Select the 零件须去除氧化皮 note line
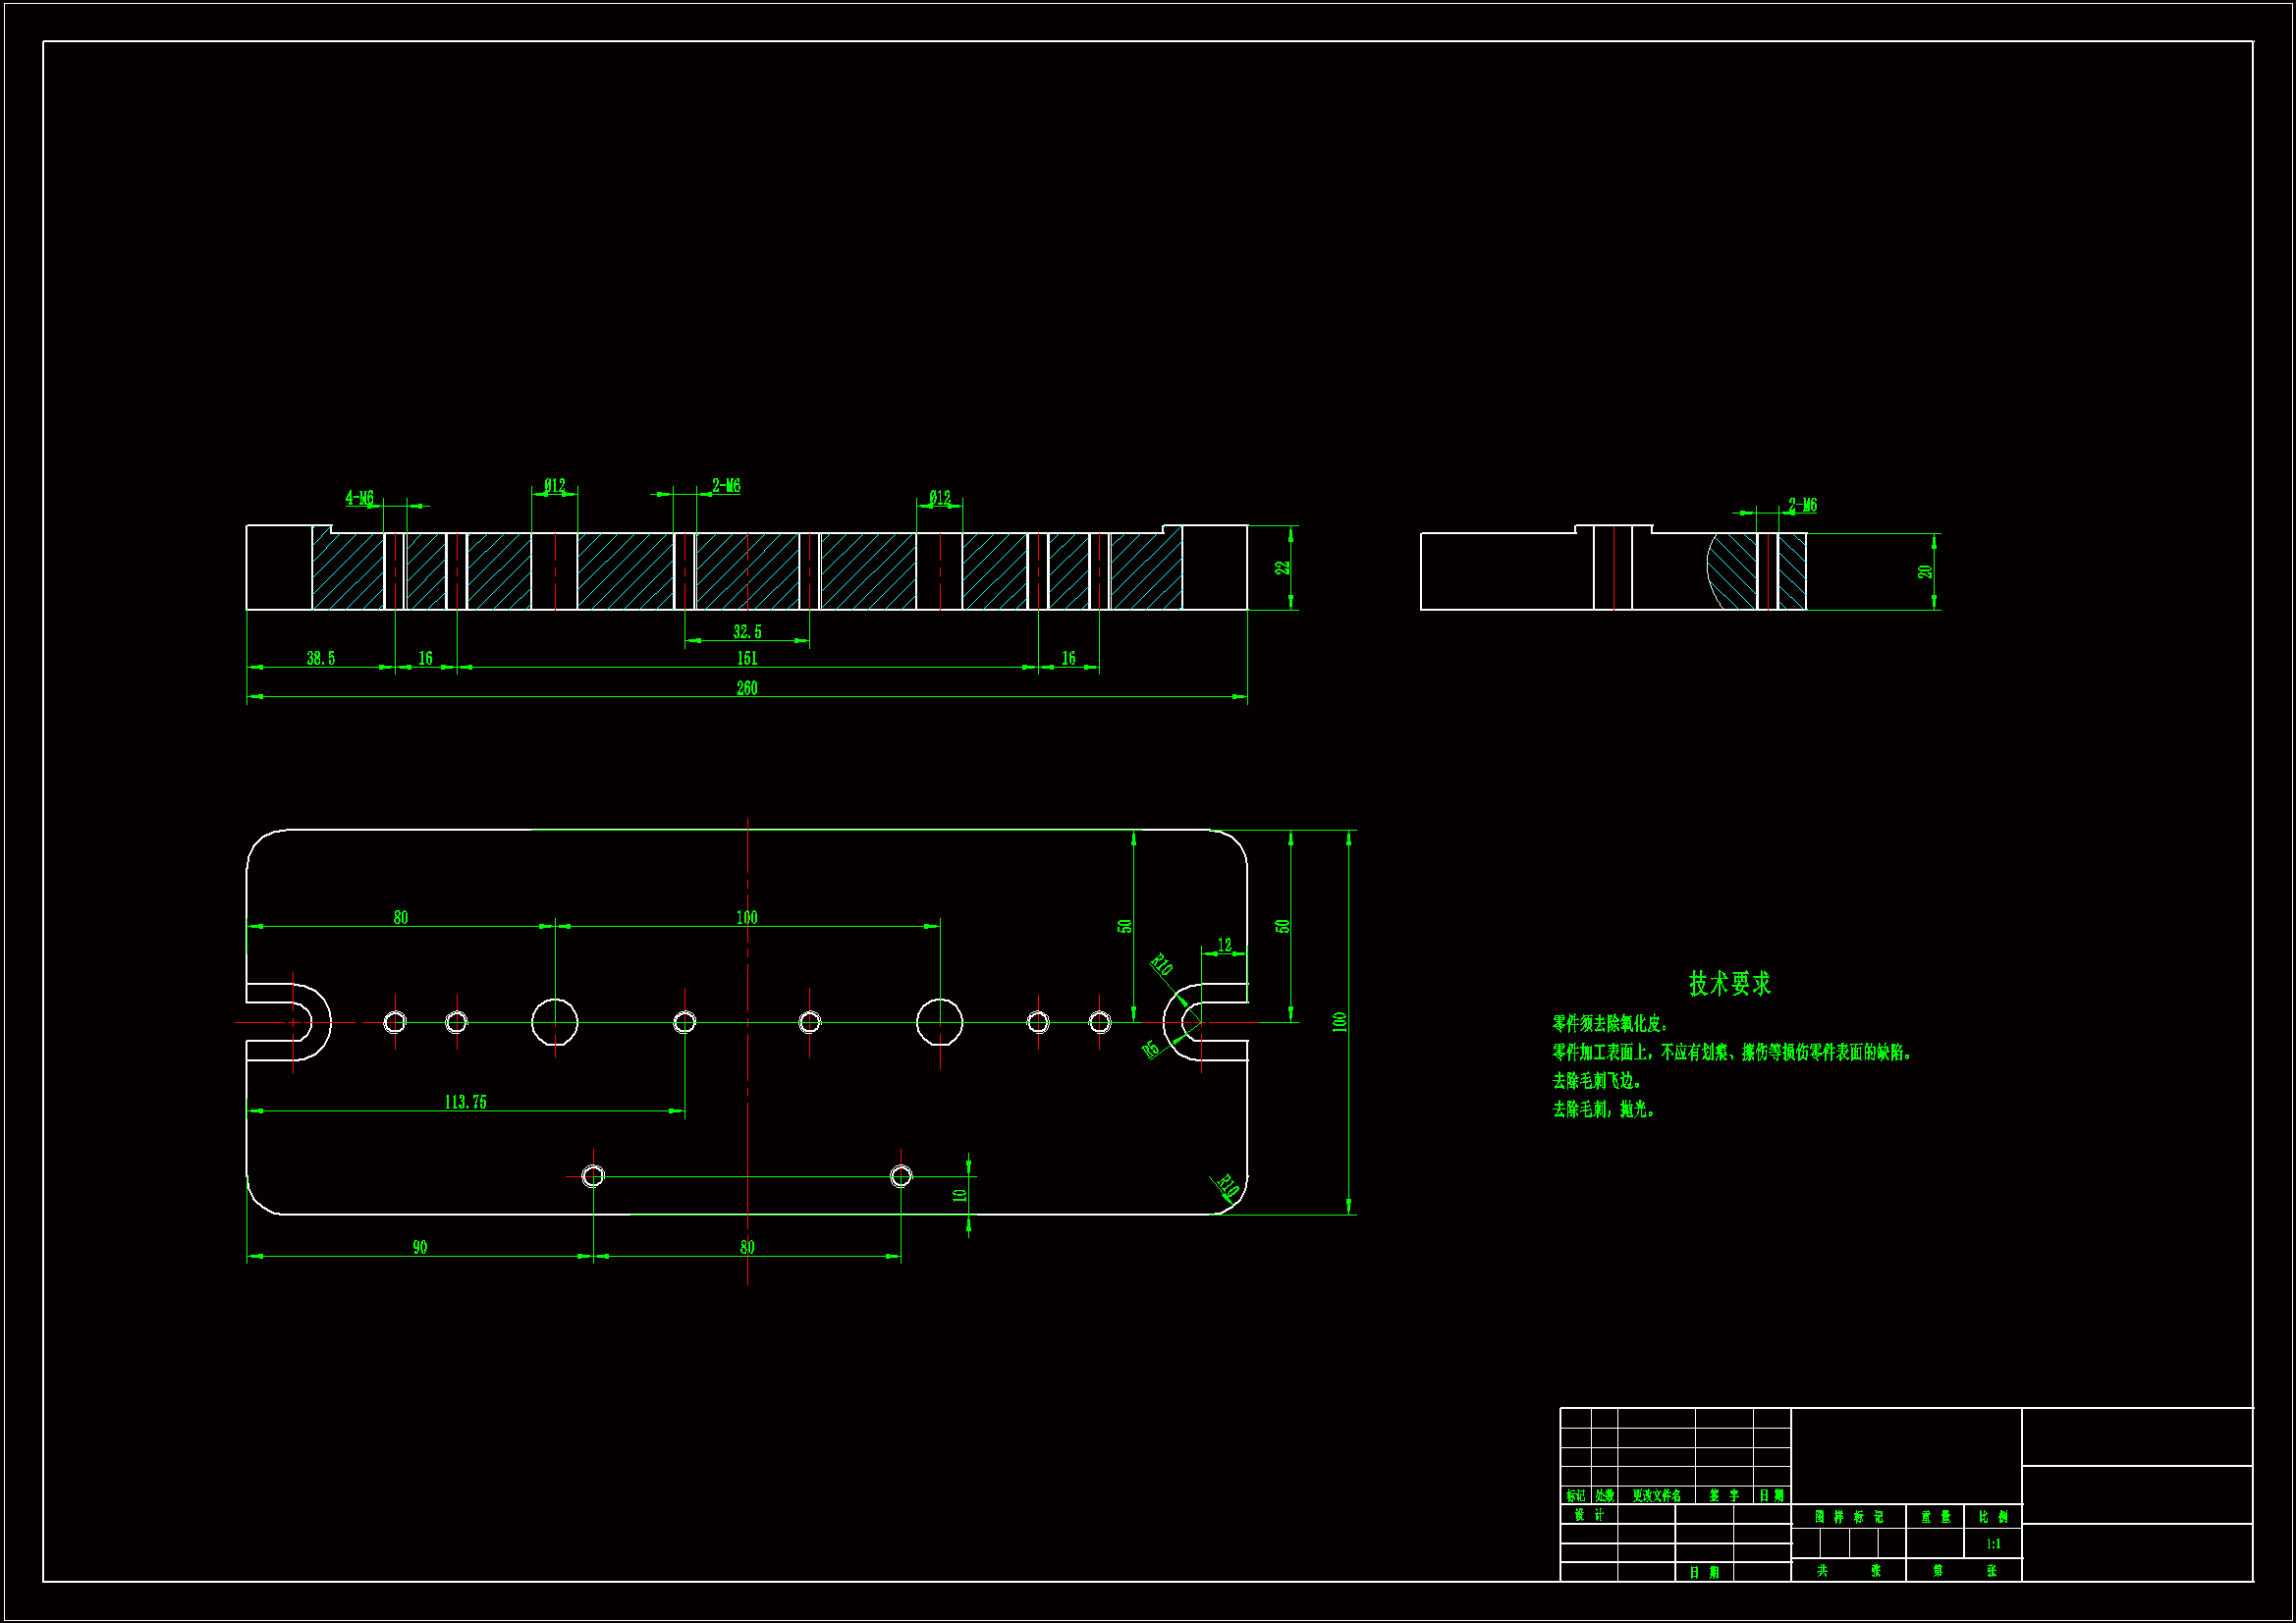The height and width of the screenshot is (1623, 2296). point(1610,1024)
